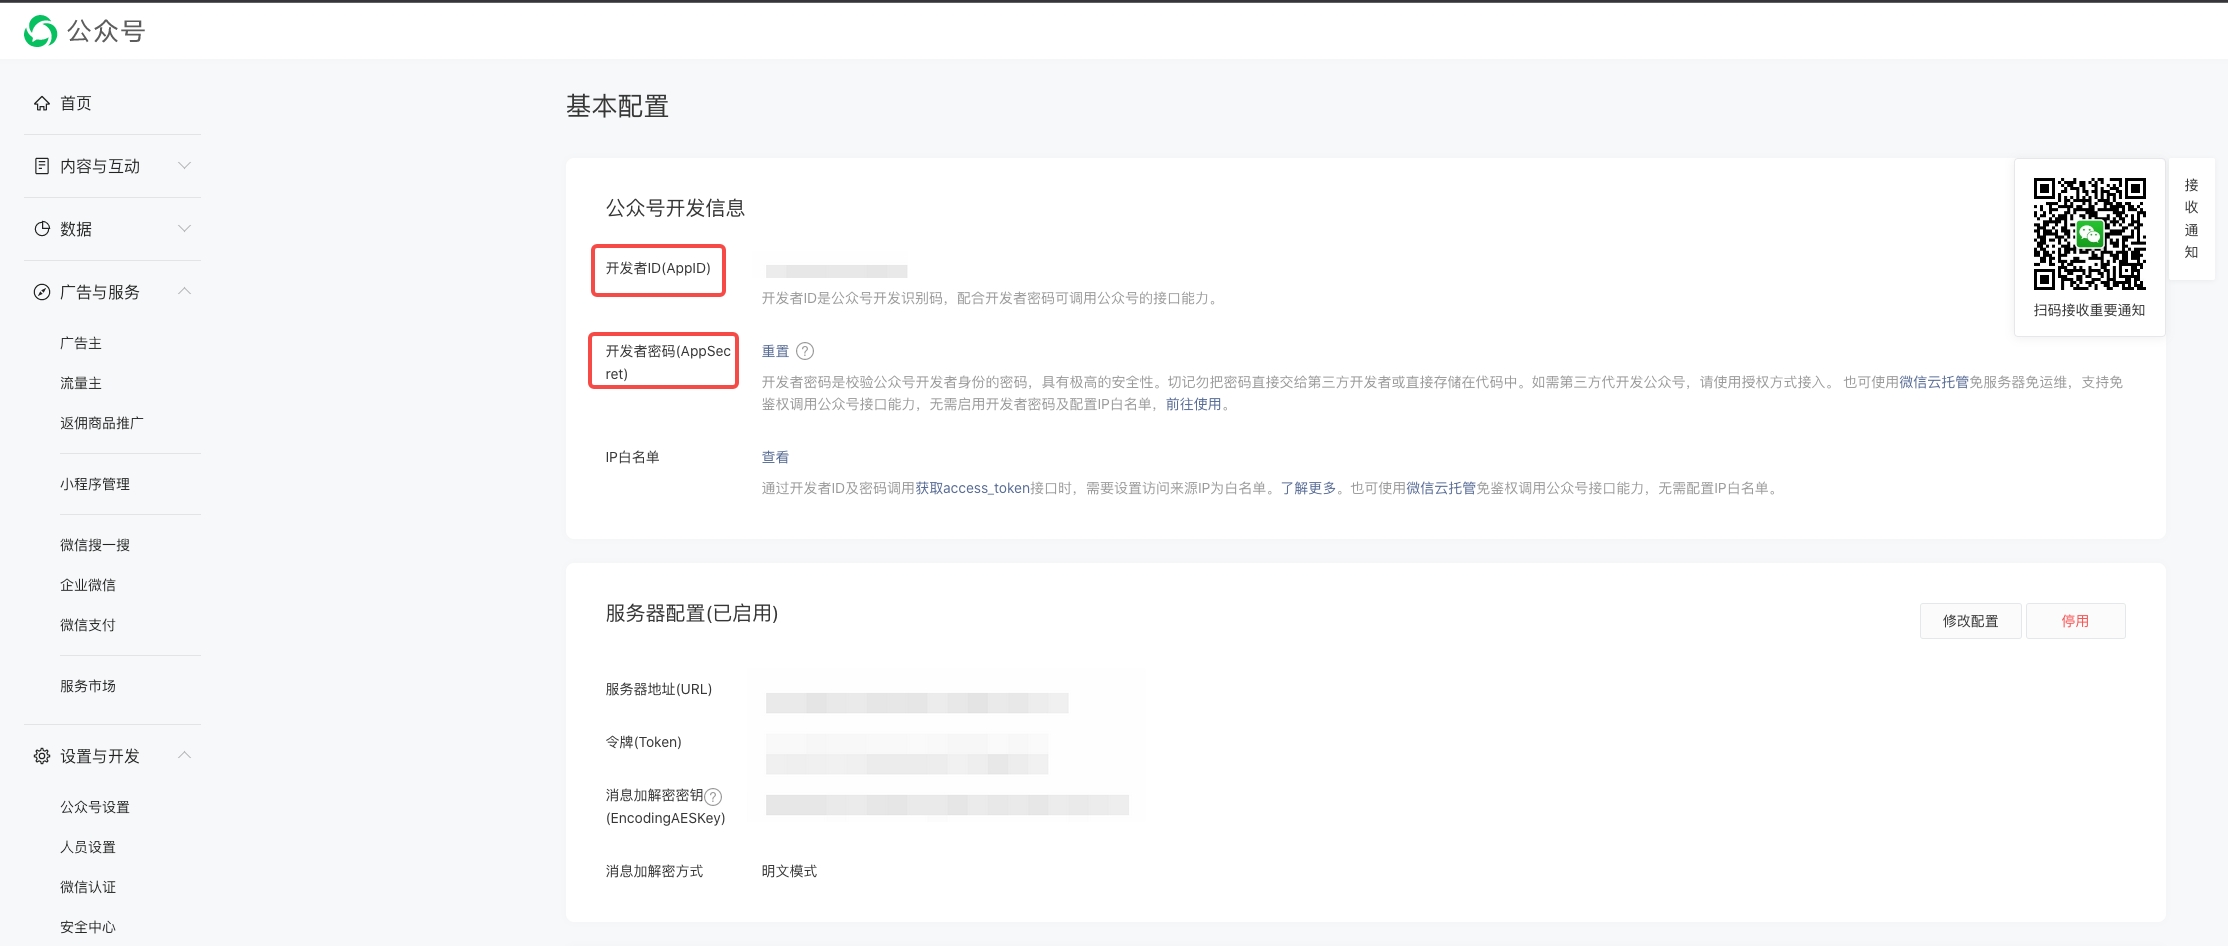This screenshot has height=946, width=2228.
Task: Click help icon beside 消息加解密密钥
Action: pos(713,797)
